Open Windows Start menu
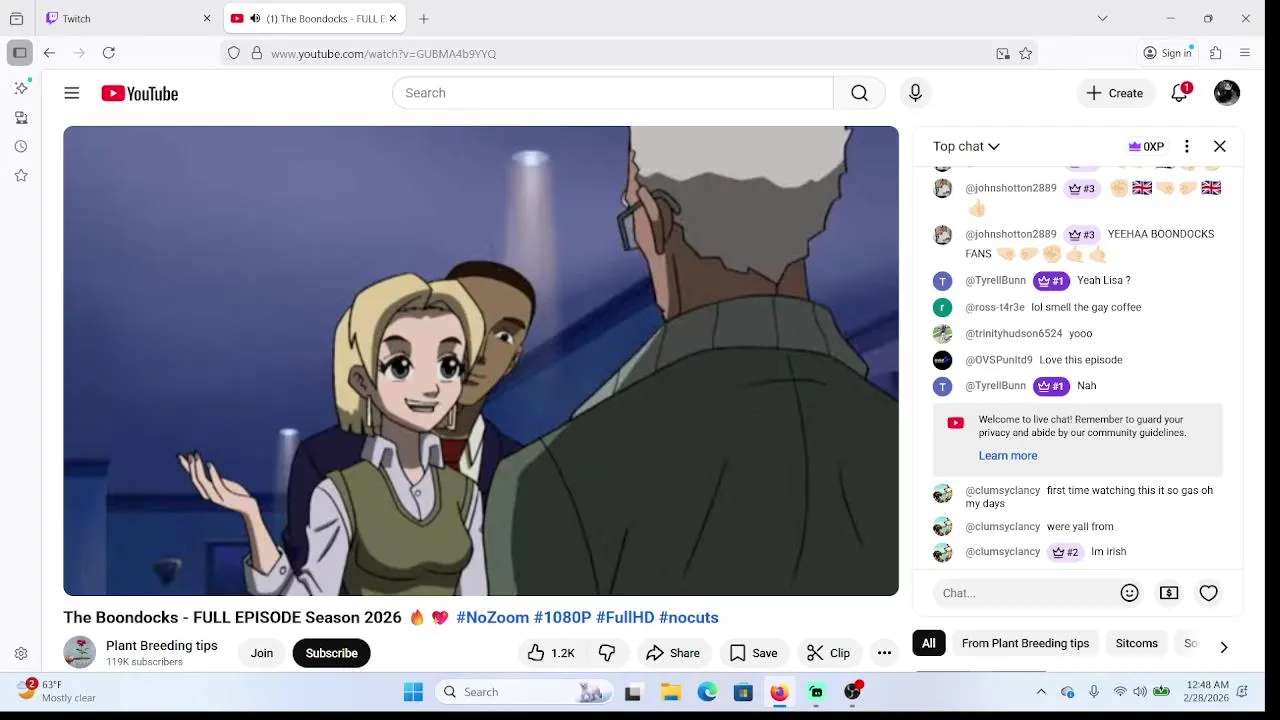Screen dimensions: 1280x720 tap(413, 692)
